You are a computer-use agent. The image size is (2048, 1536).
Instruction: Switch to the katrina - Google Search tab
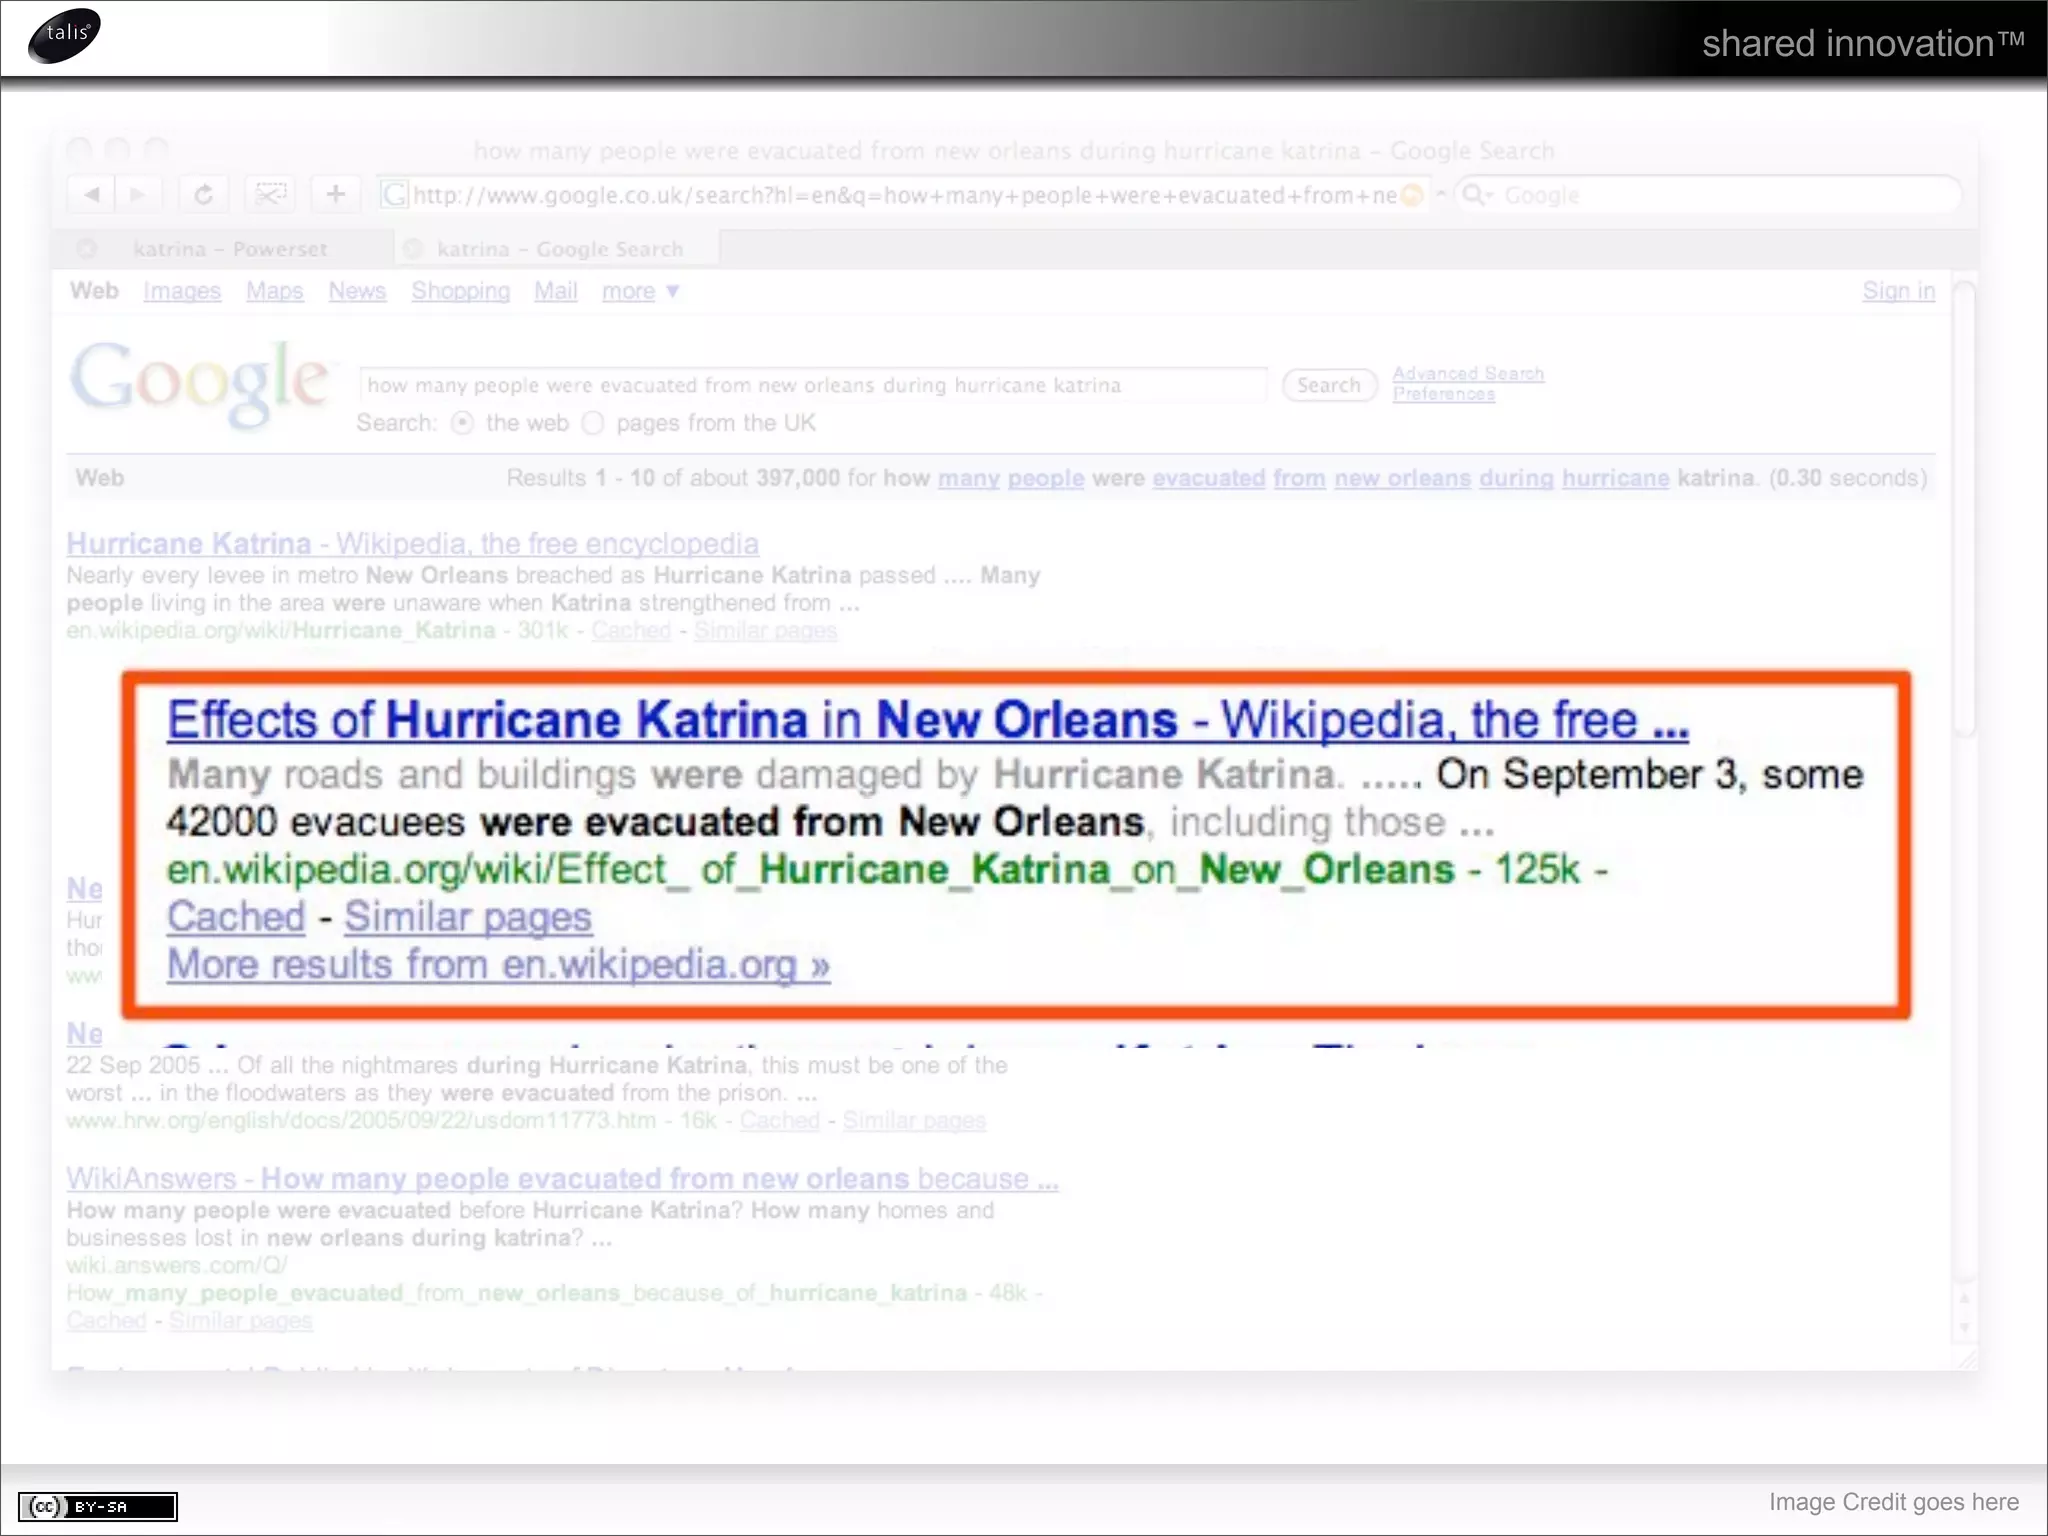558,248
